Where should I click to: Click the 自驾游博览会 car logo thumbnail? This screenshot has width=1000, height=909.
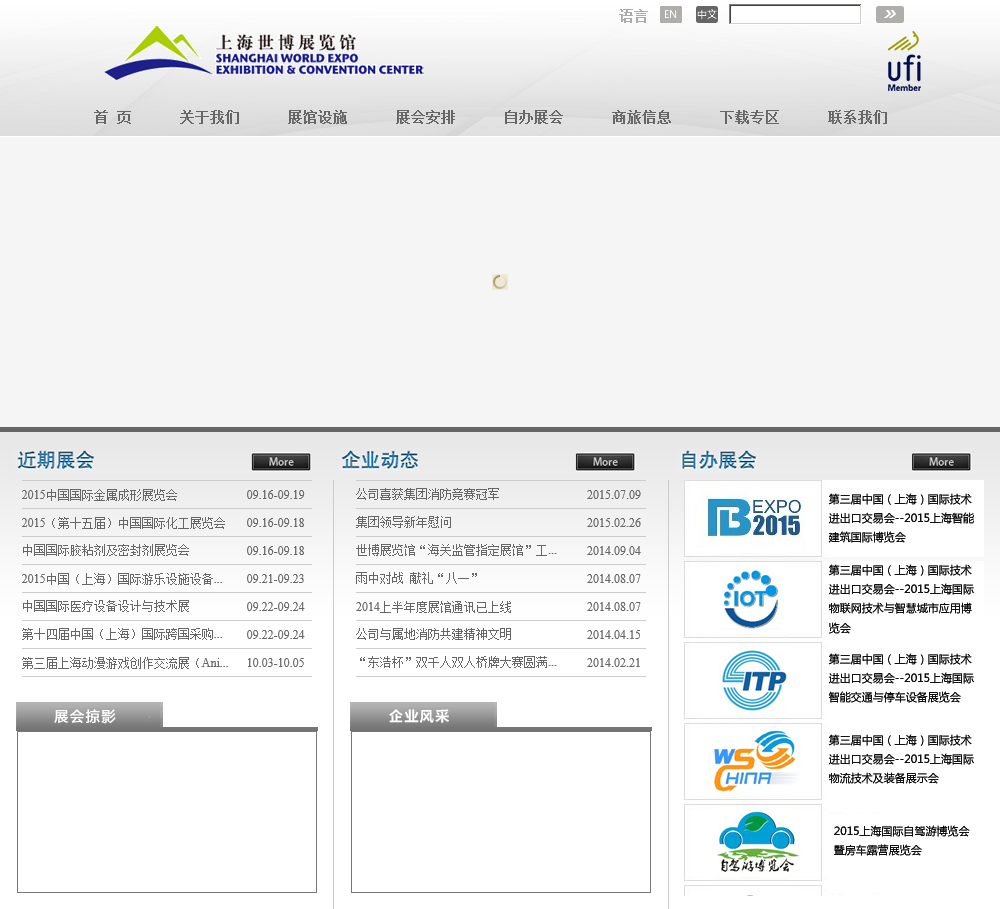pos(753,842)
